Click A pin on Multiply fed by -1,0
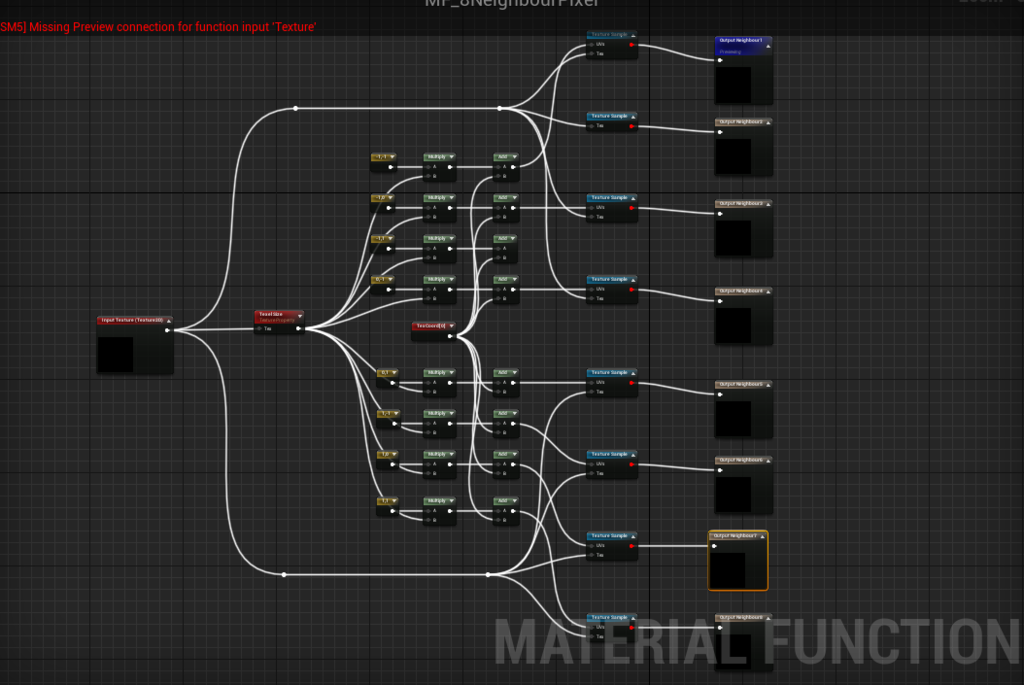The height and width of the screenshot is (685, 1024). (x=428, y=208)
